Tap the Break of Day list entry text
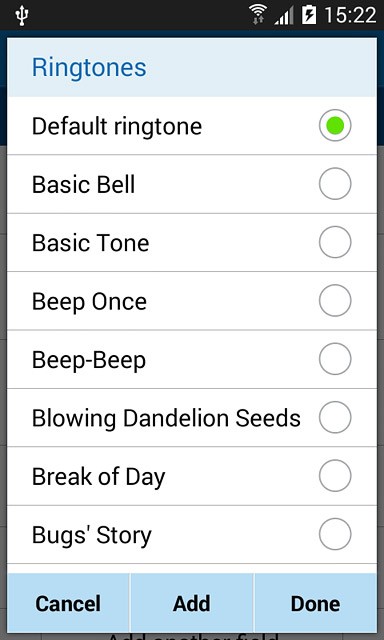Image resolution: width=384 pixels, height=640 pixels. (98, 477)
